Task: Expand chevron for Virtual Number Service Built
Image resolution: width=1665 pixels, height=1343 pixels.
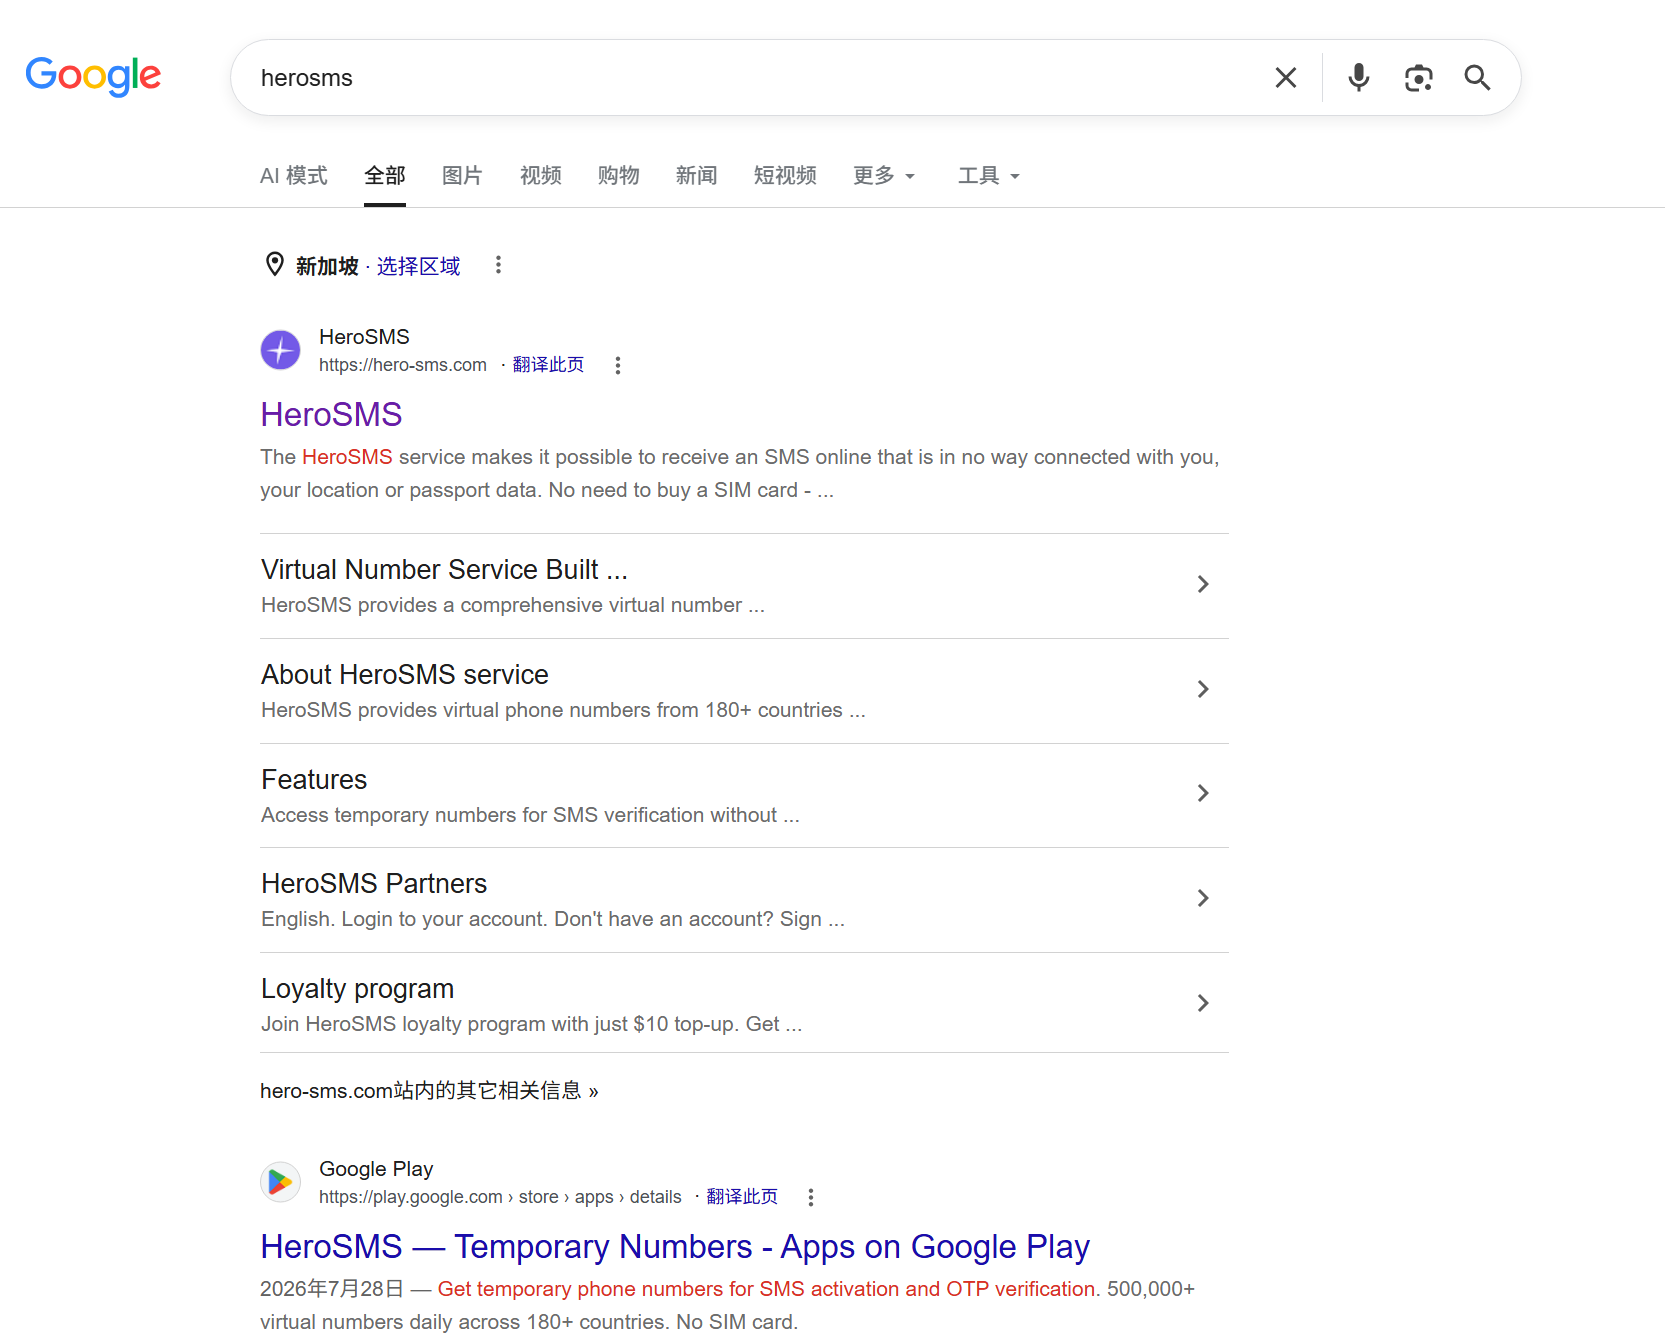Action: [1203, 584]
